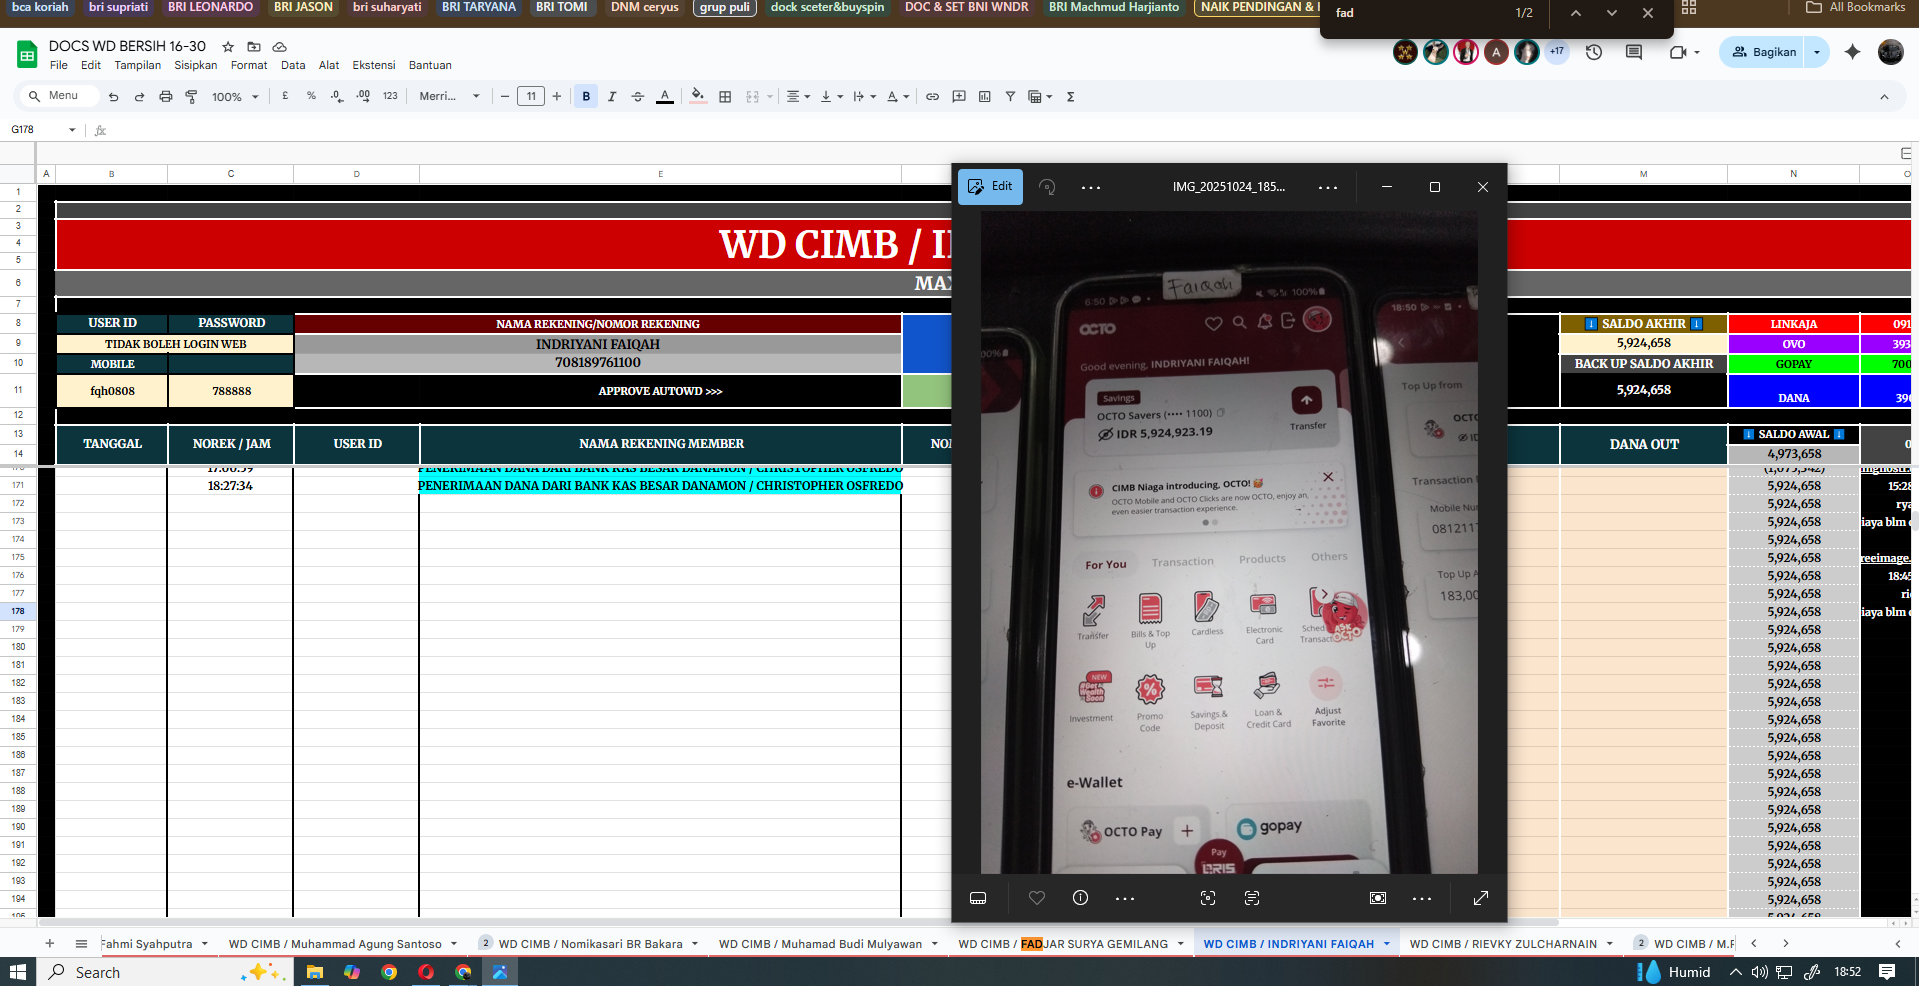Open Windows Start menu
Screen dimensions: 1919x986
(17, 972)
